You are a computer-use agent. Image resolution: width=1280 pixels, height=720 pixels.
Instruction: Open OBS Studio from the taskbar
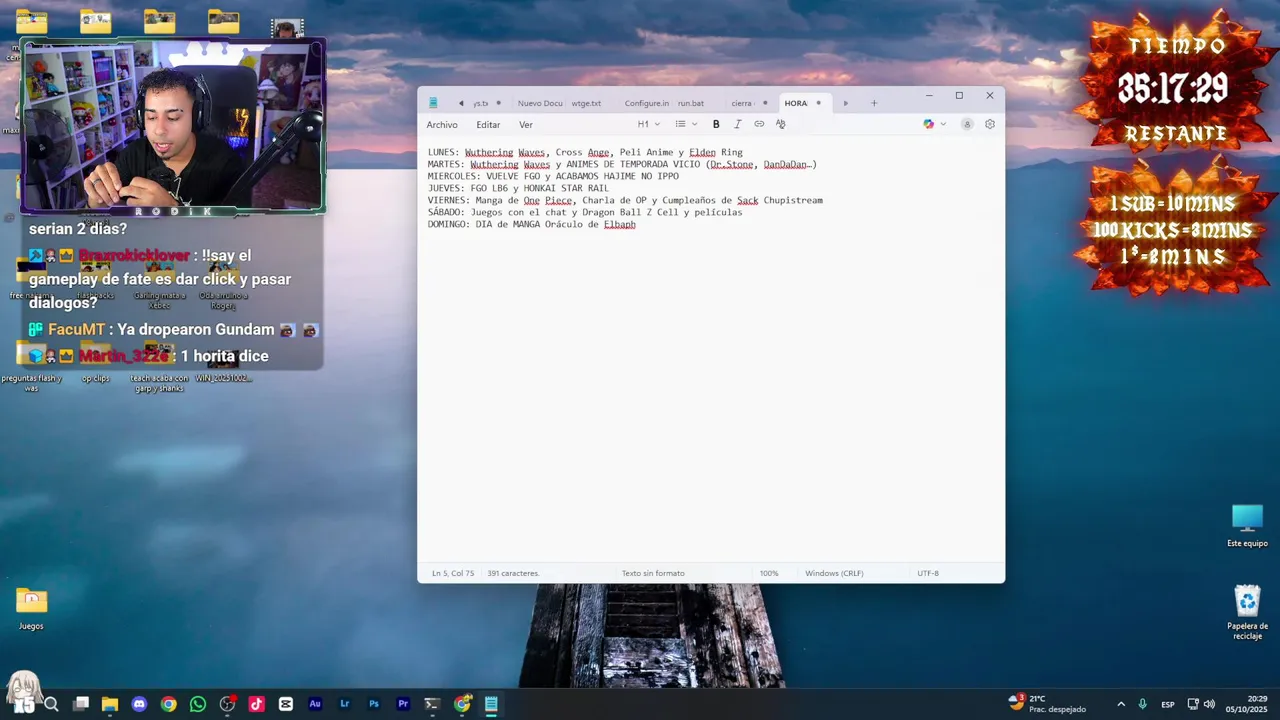point(227,704)
